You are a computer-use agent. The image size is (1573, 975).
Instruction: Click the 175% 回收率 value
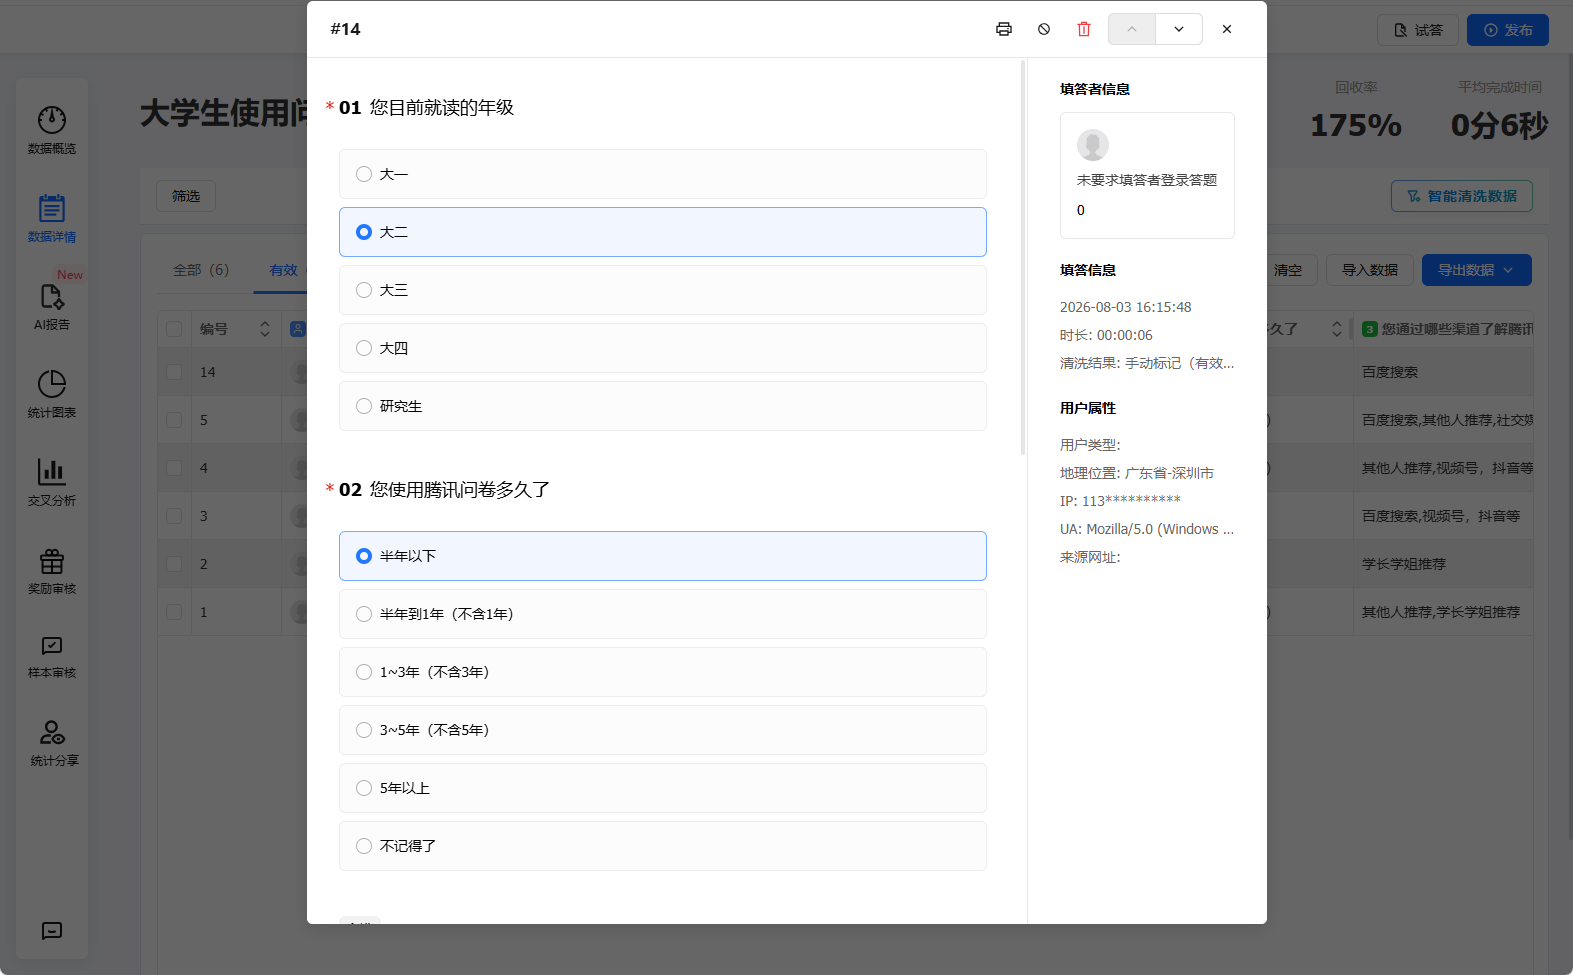point(1356,125)
